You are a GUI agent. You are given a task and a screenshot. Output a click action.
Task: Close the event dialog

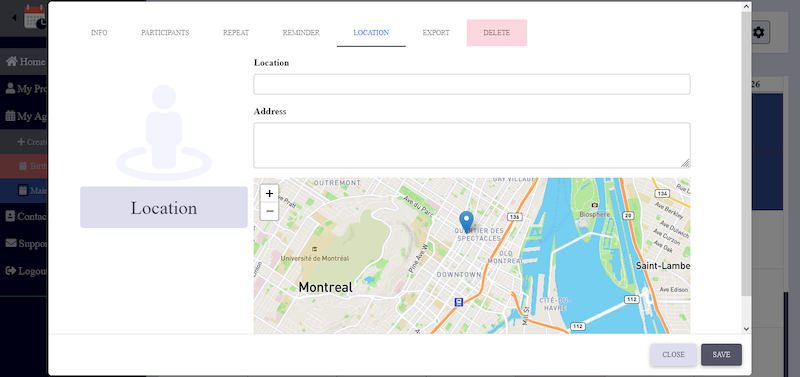(673, 355)
